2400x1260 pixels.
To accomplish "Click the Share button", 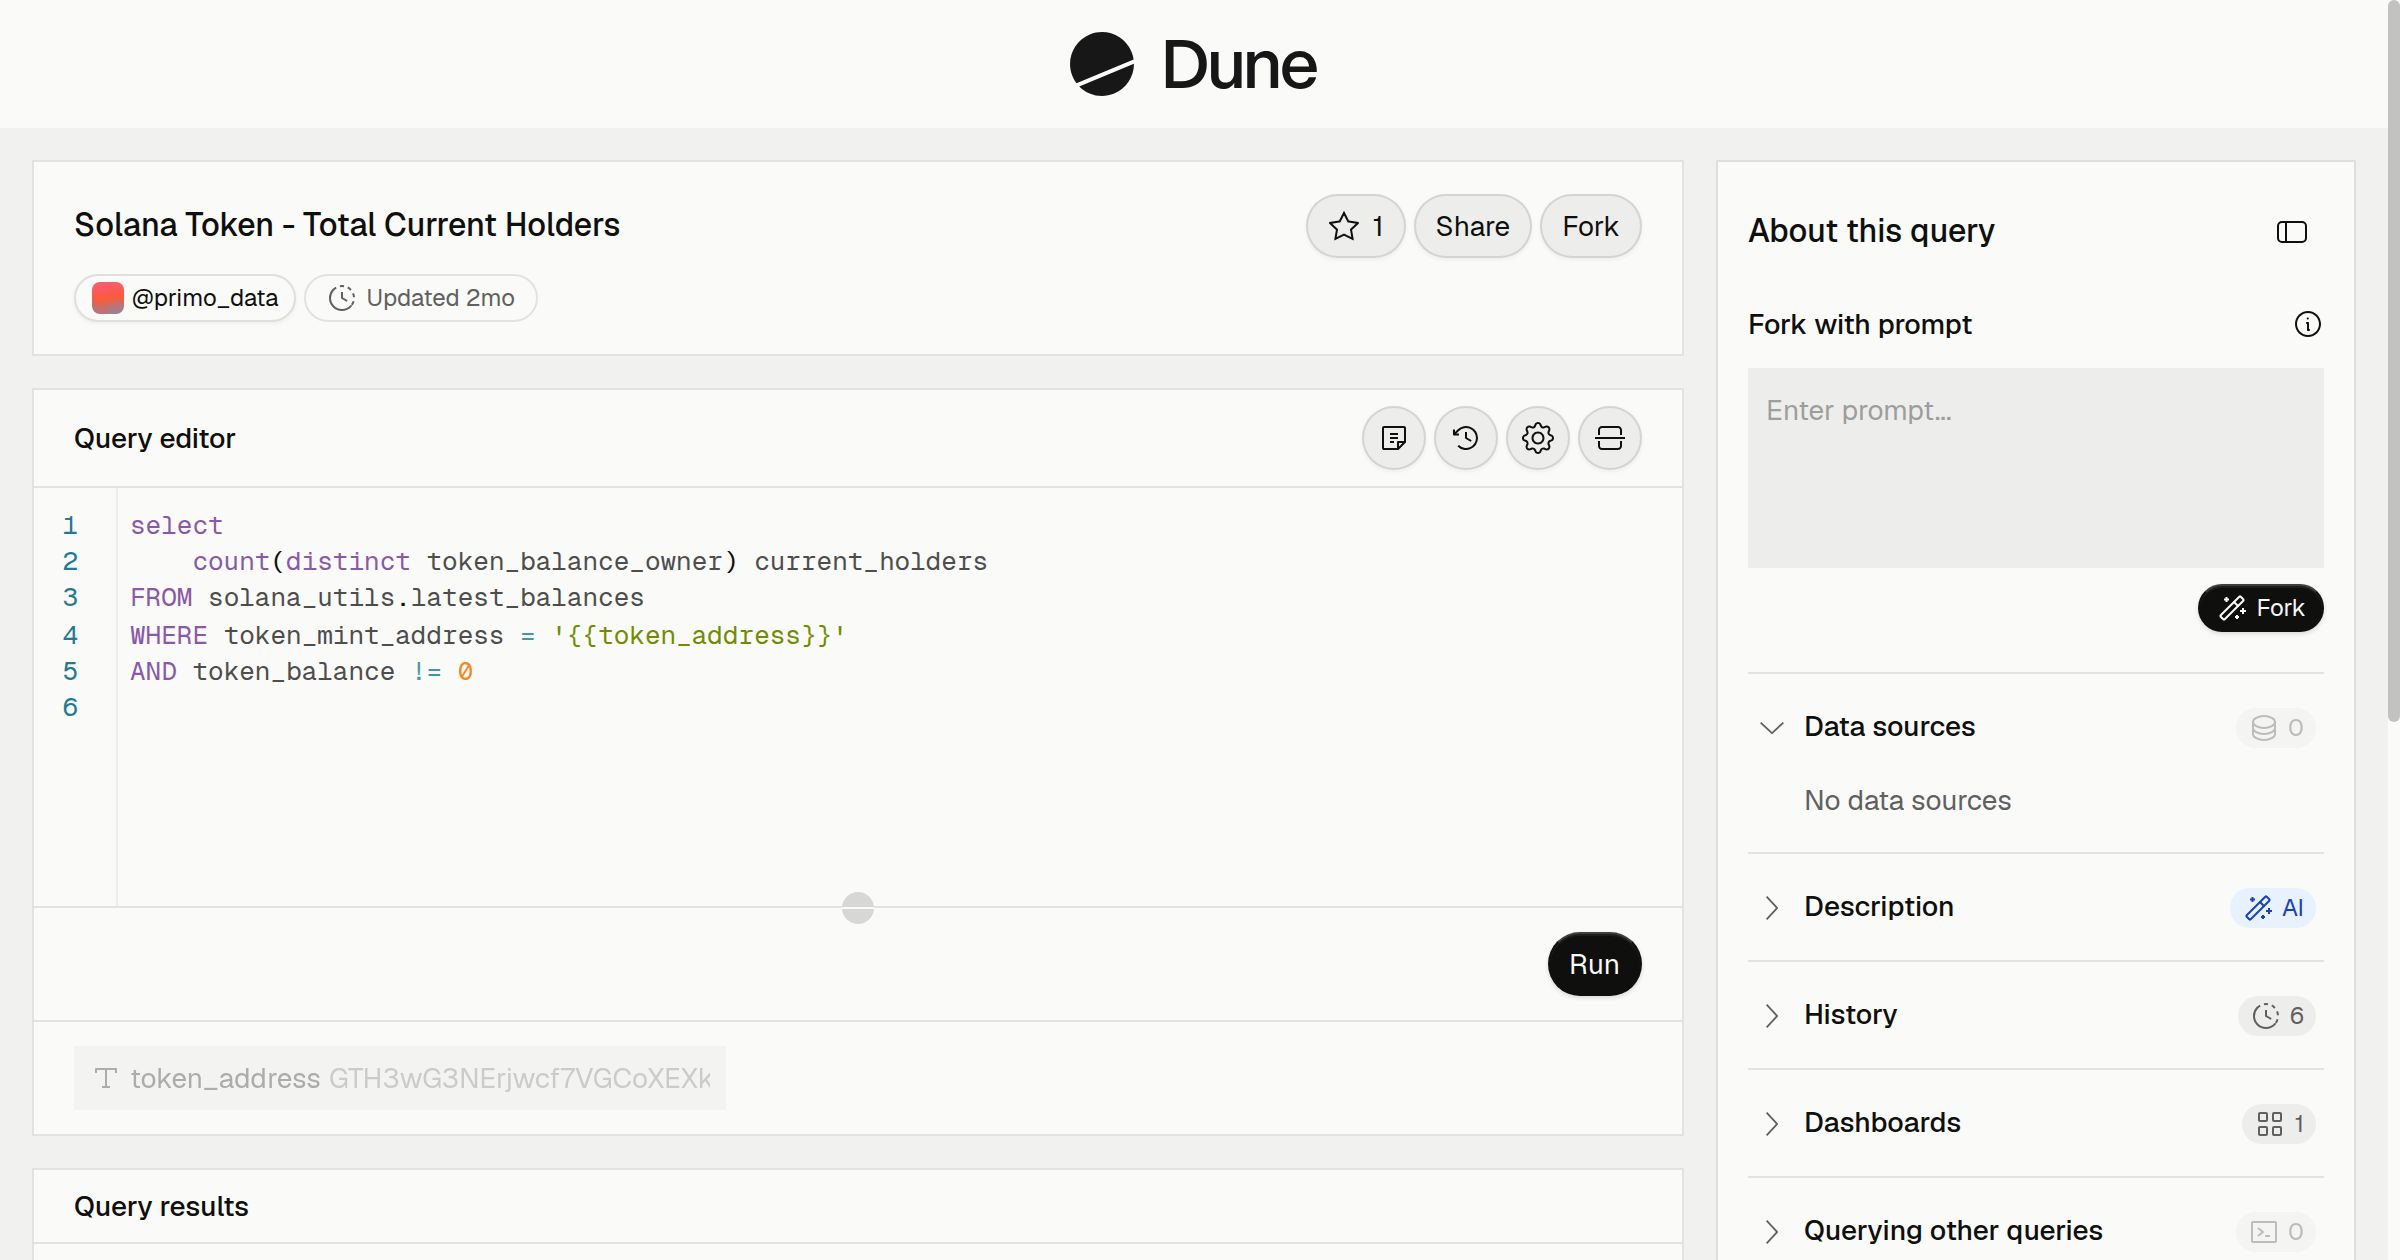I will [1472, 226].
